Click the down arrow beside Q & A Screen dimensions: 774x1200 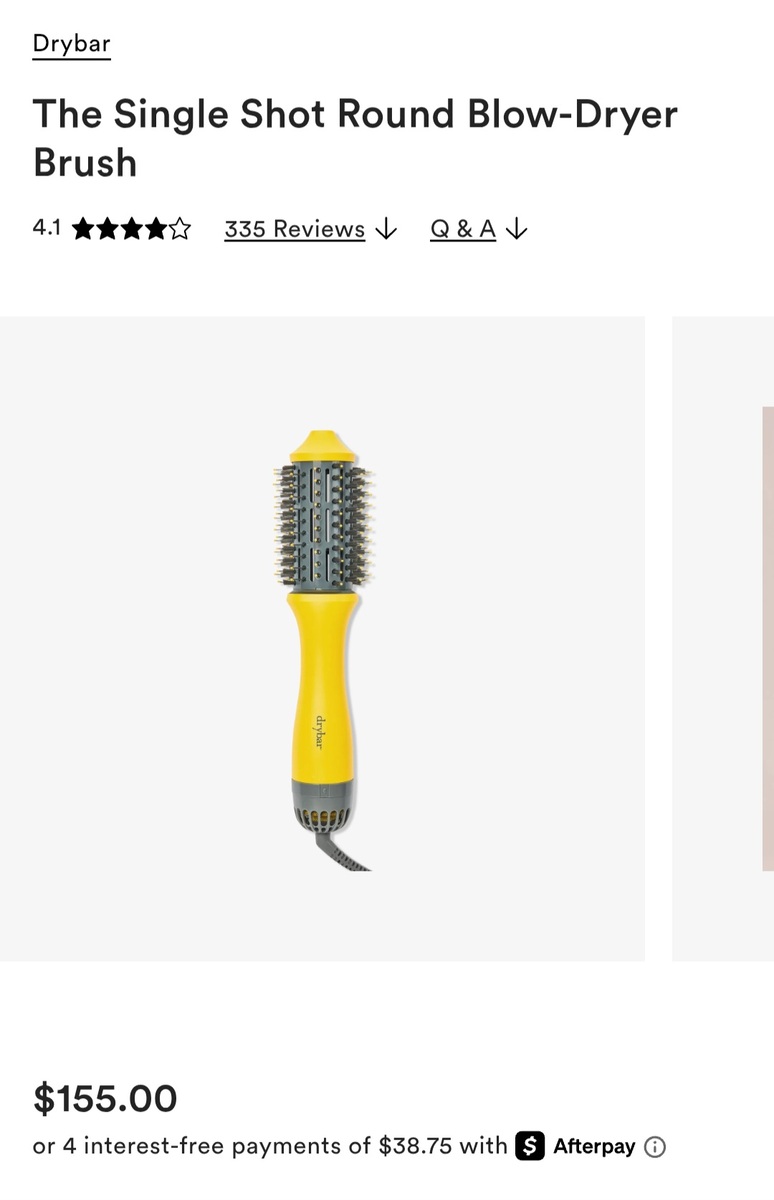click(516, 229)
